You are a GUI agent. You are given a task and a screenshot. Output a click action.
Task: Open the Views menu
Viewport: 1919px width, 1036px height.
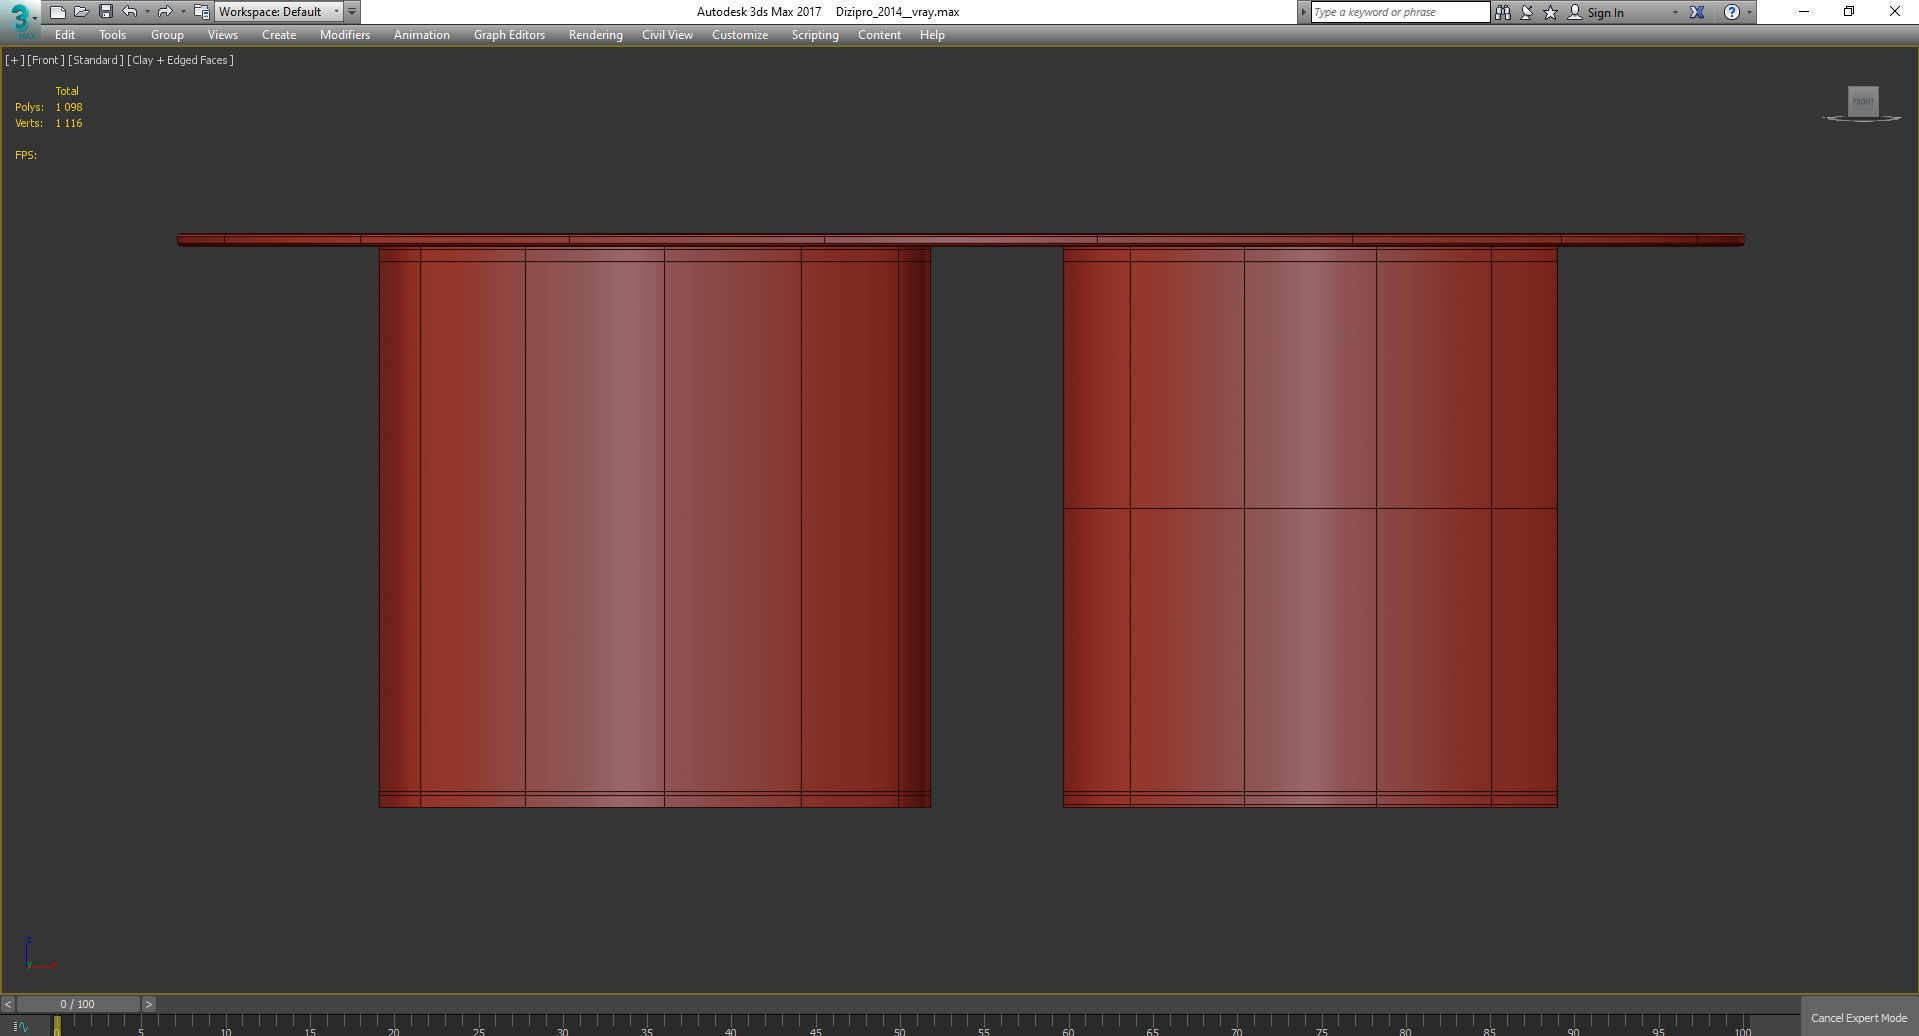tap(223, 35)
